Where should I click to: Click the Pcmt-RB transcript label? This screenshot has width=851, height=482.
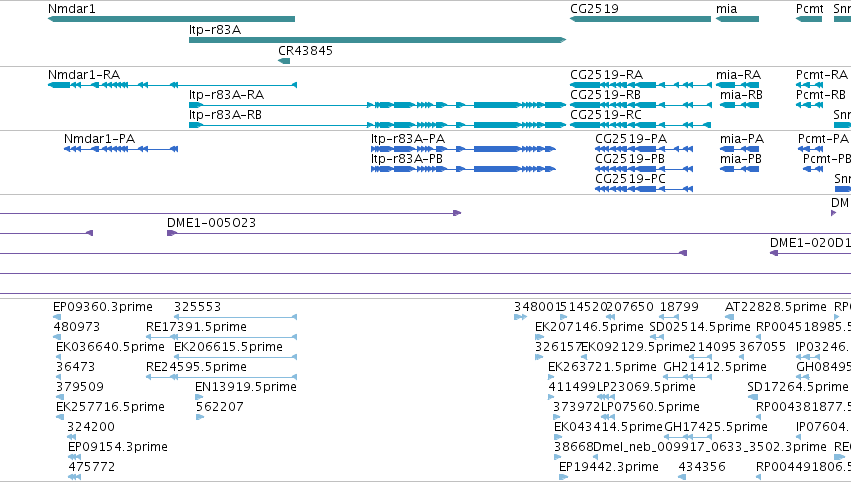(821, 94)
